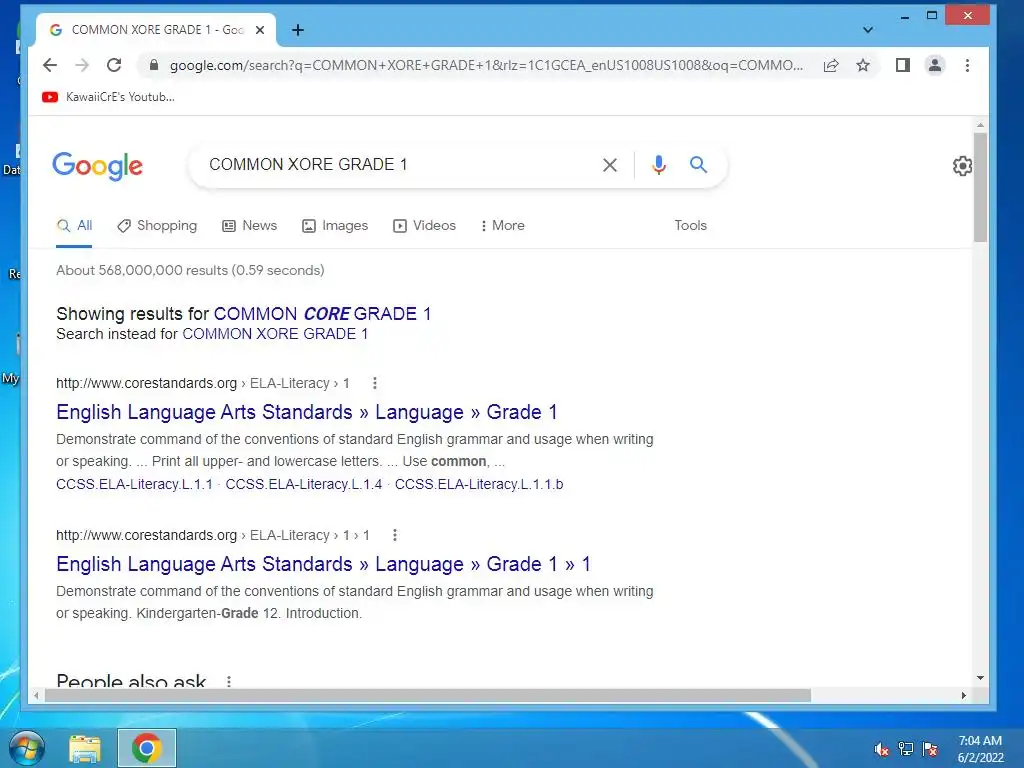Open COMMON CORE GRADE 1 corrected link
Screen dimensions: 1024x768
[x=323, y=313]
